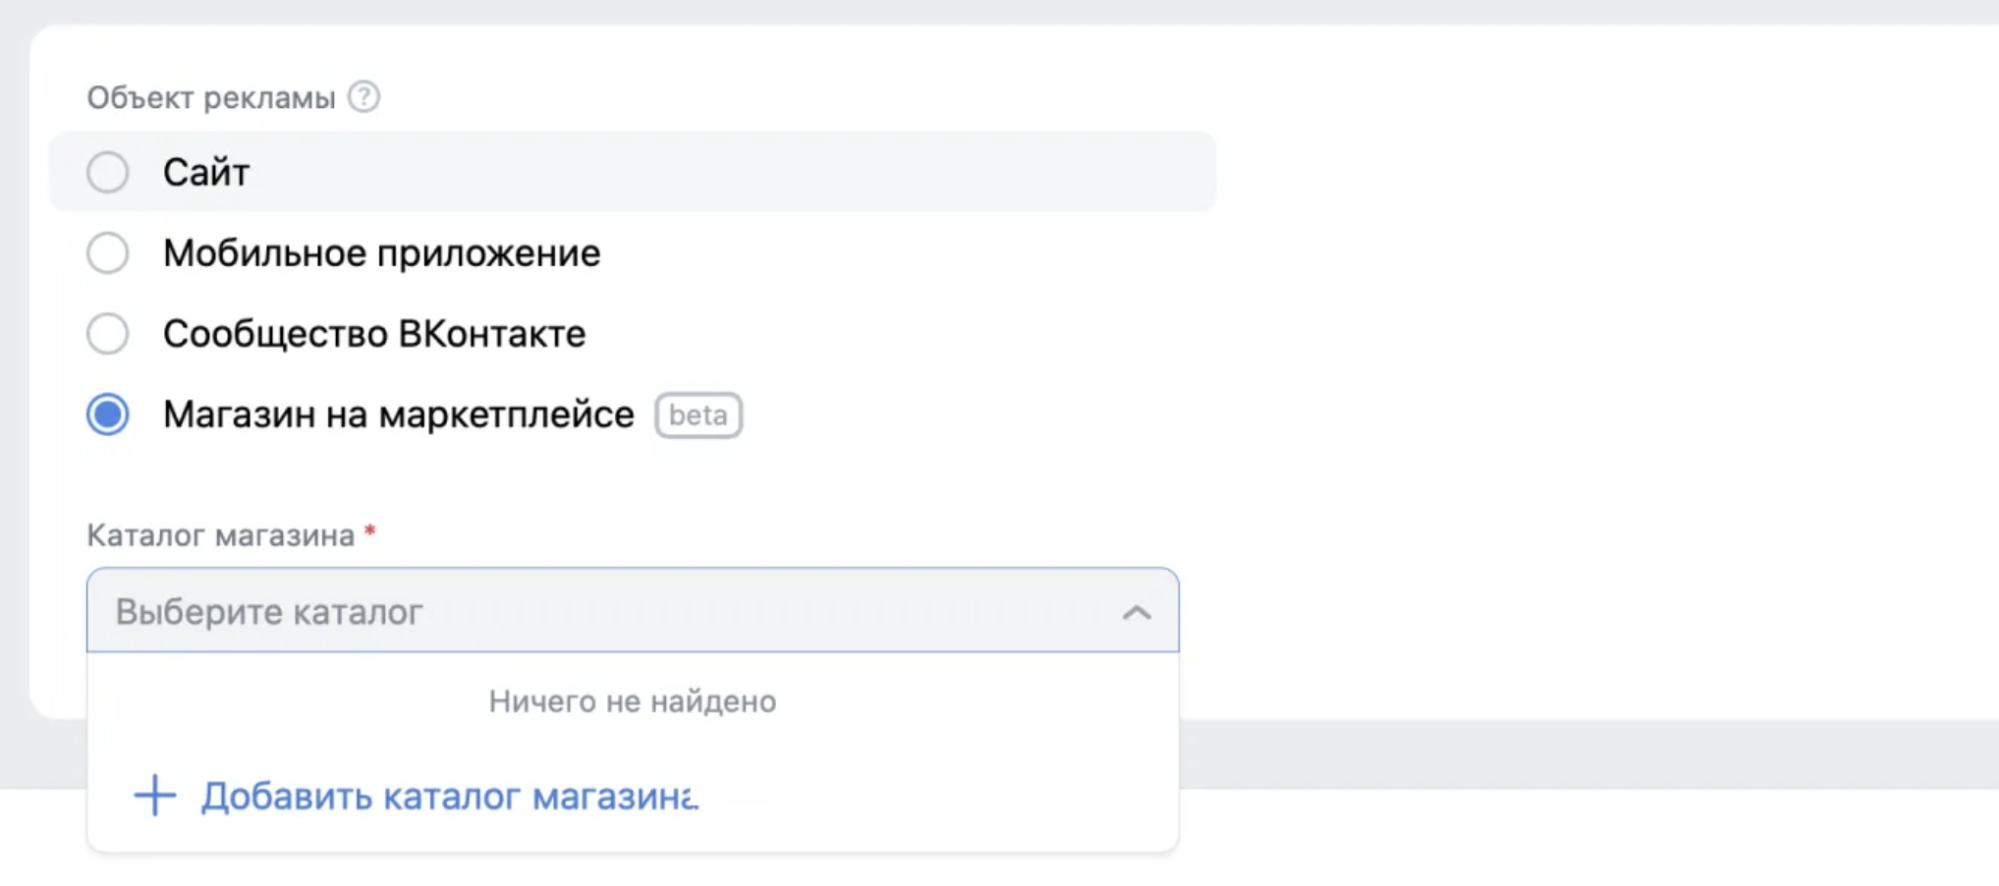Viewport: 1999px width, 886px height.
Task: Select Сообщество ВКонтакте as ad object
Action: coord(108,333)
